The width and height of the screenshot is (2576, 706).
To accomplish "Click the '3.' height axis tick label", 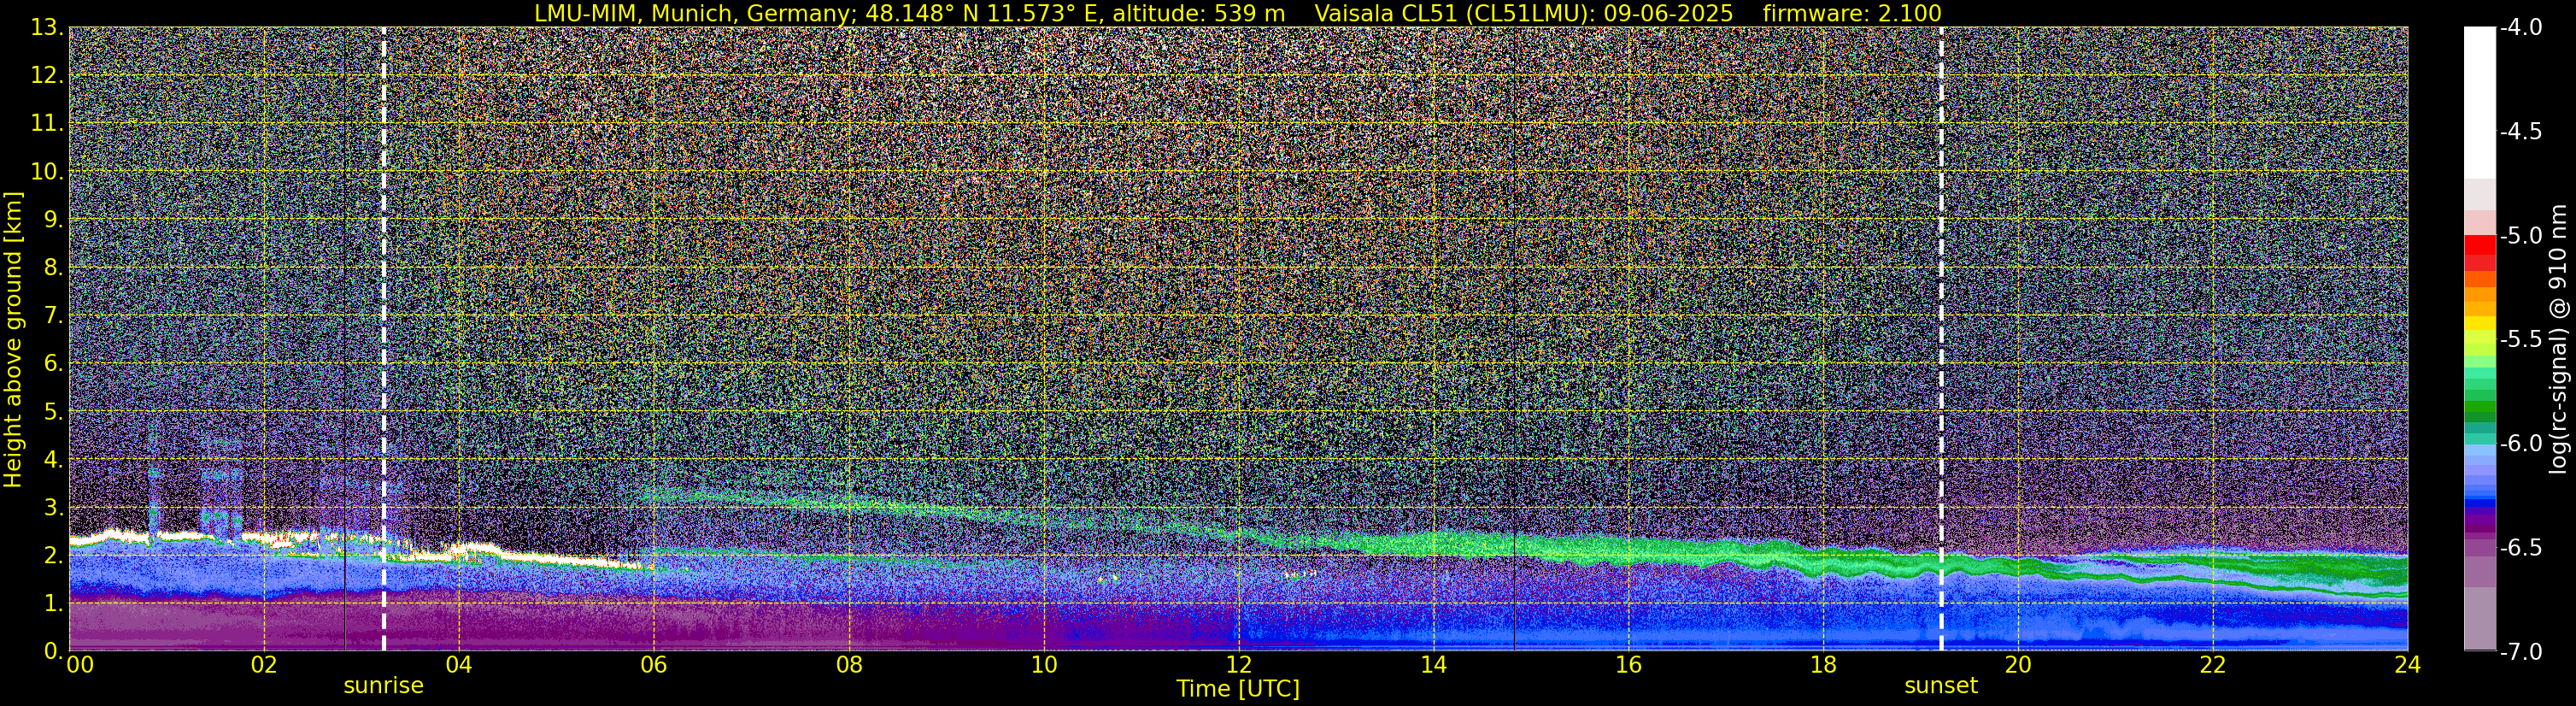I will pyautogui.click(x=54, y=508).
